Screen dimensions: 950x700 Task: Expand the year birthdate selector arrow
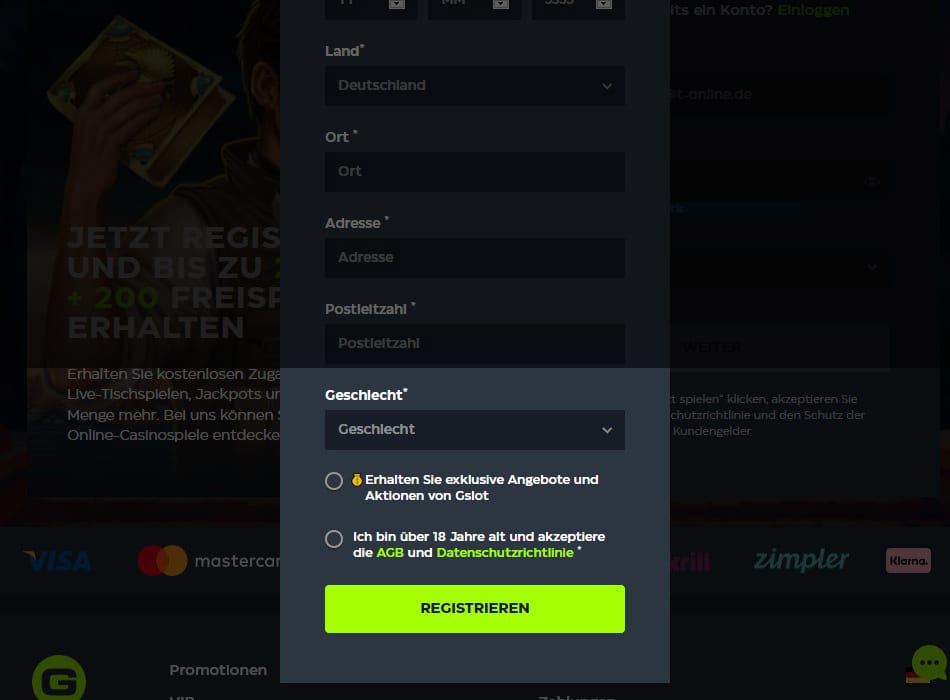(603, 4)
